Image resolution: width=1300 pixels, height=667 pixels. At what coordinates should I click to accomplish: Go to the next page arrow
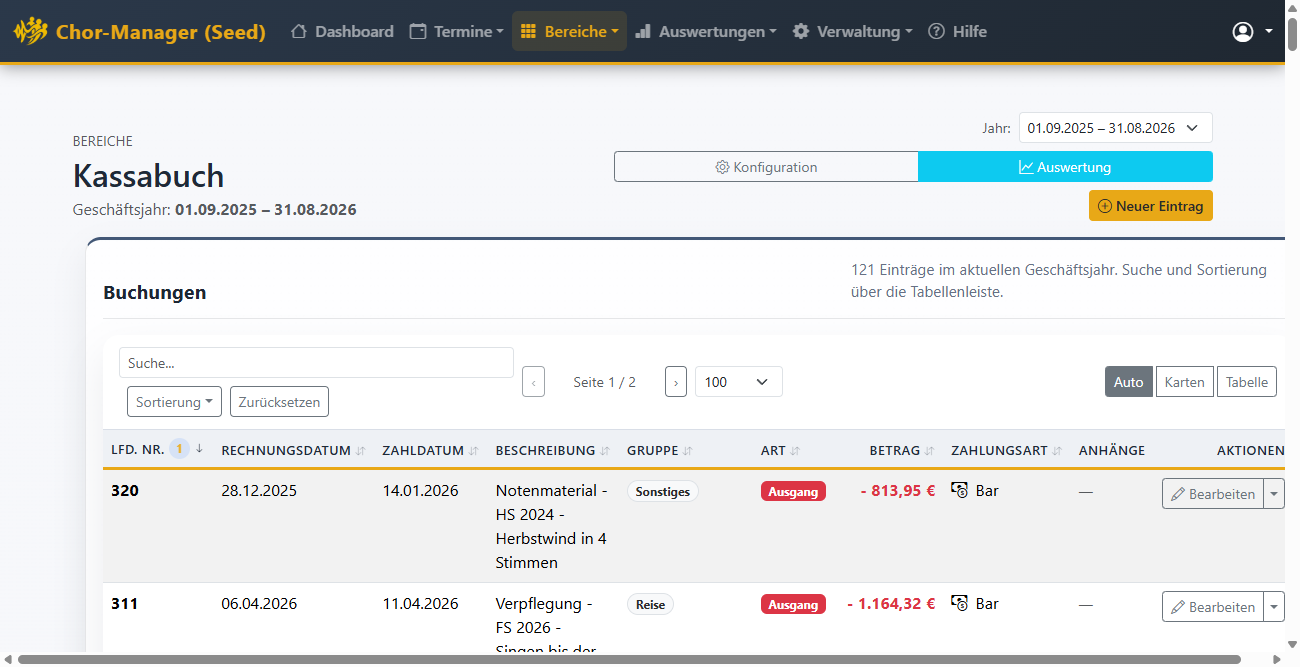(676, 382)
